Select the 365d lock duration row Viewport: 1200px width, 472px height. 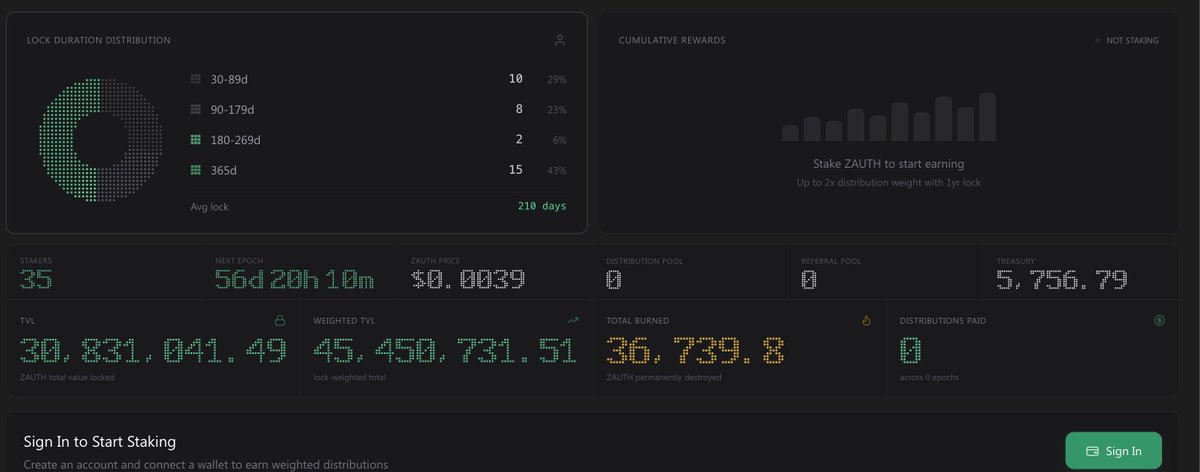(x=378, y=171)
